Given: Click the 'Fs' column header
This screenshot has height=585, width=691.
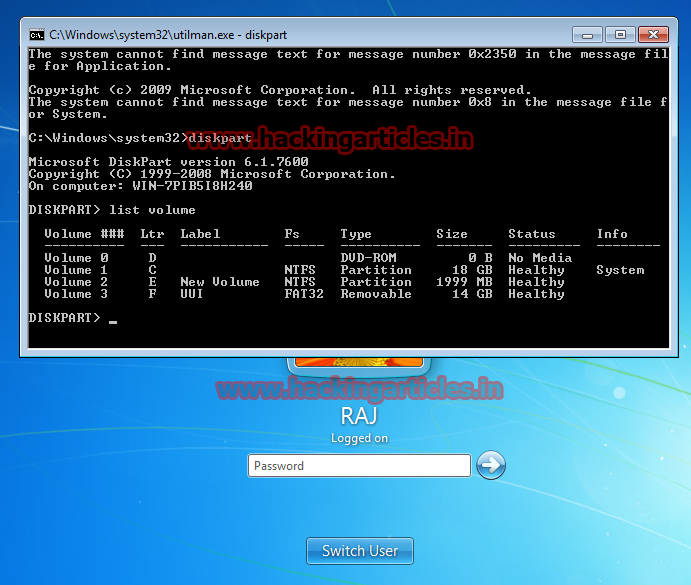Looking at the screenshot, I should pyautogui.click(x=292, y=234).
